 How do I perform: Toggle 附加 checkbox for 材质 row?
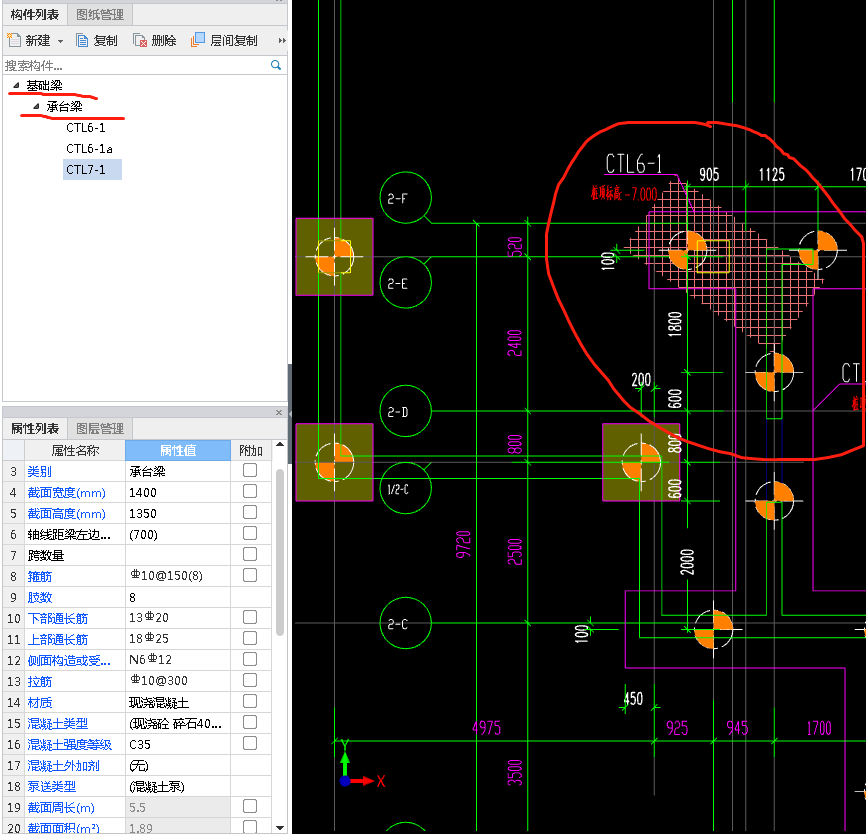coord(250,701)
